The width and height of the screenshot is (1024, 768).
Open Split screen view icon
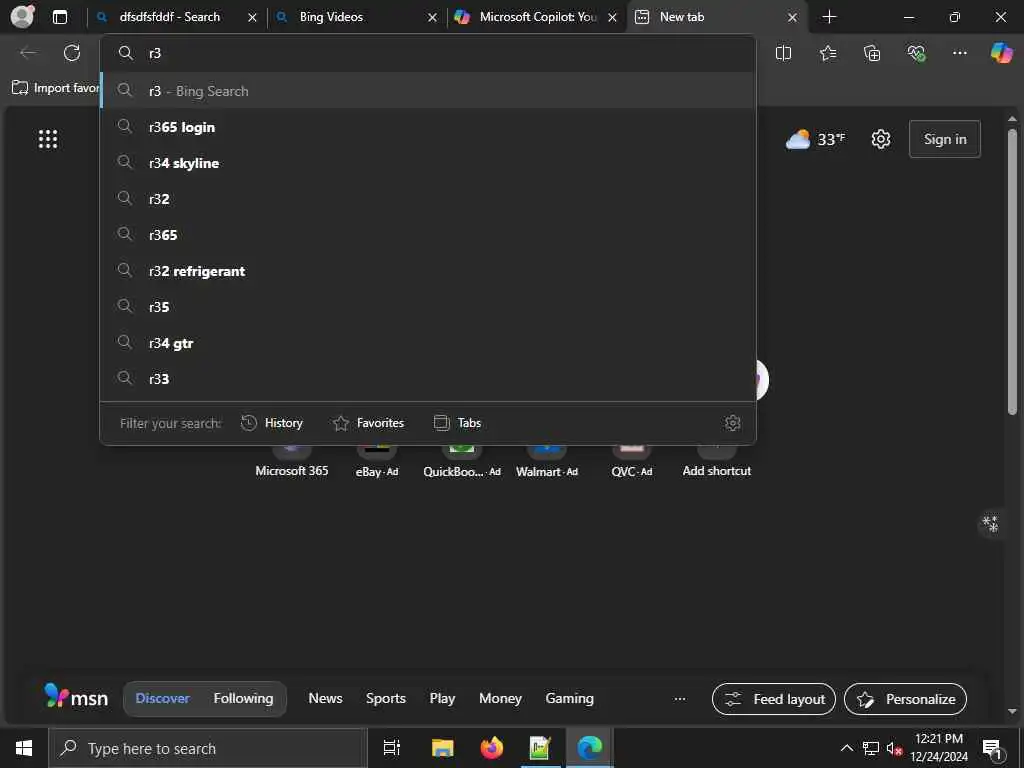783,53
